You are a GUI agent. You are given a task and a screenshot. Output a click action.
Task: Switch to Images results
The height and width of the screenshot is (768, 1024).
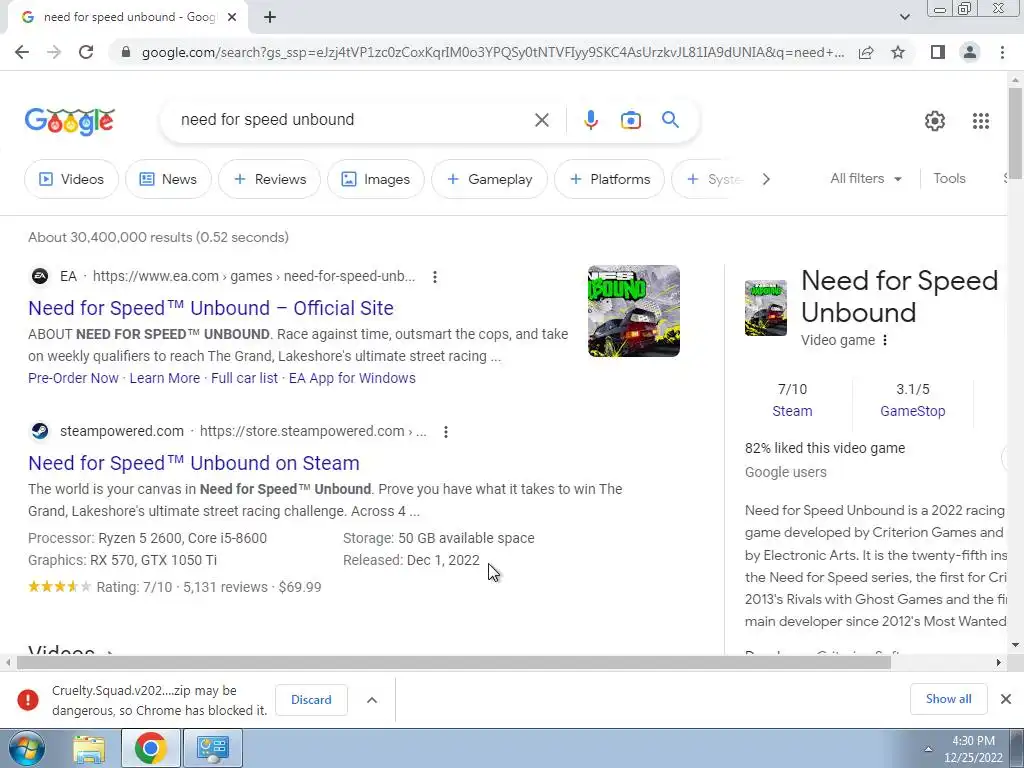[376, 179]
